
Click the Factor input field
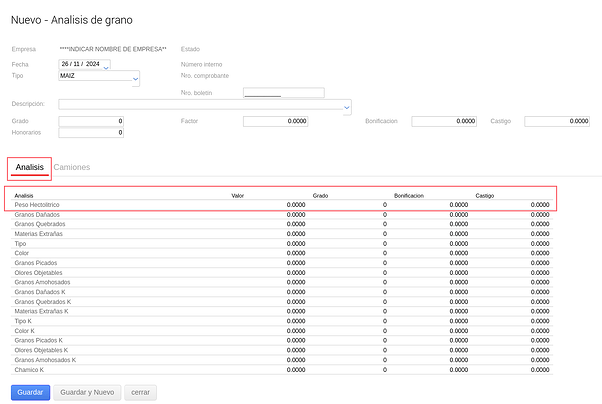[x=275, y=121]
